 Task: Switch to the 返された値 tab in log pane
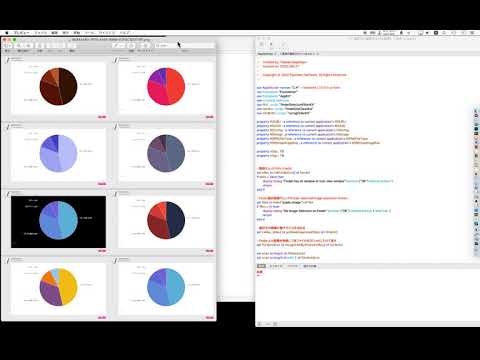(310, 266)
